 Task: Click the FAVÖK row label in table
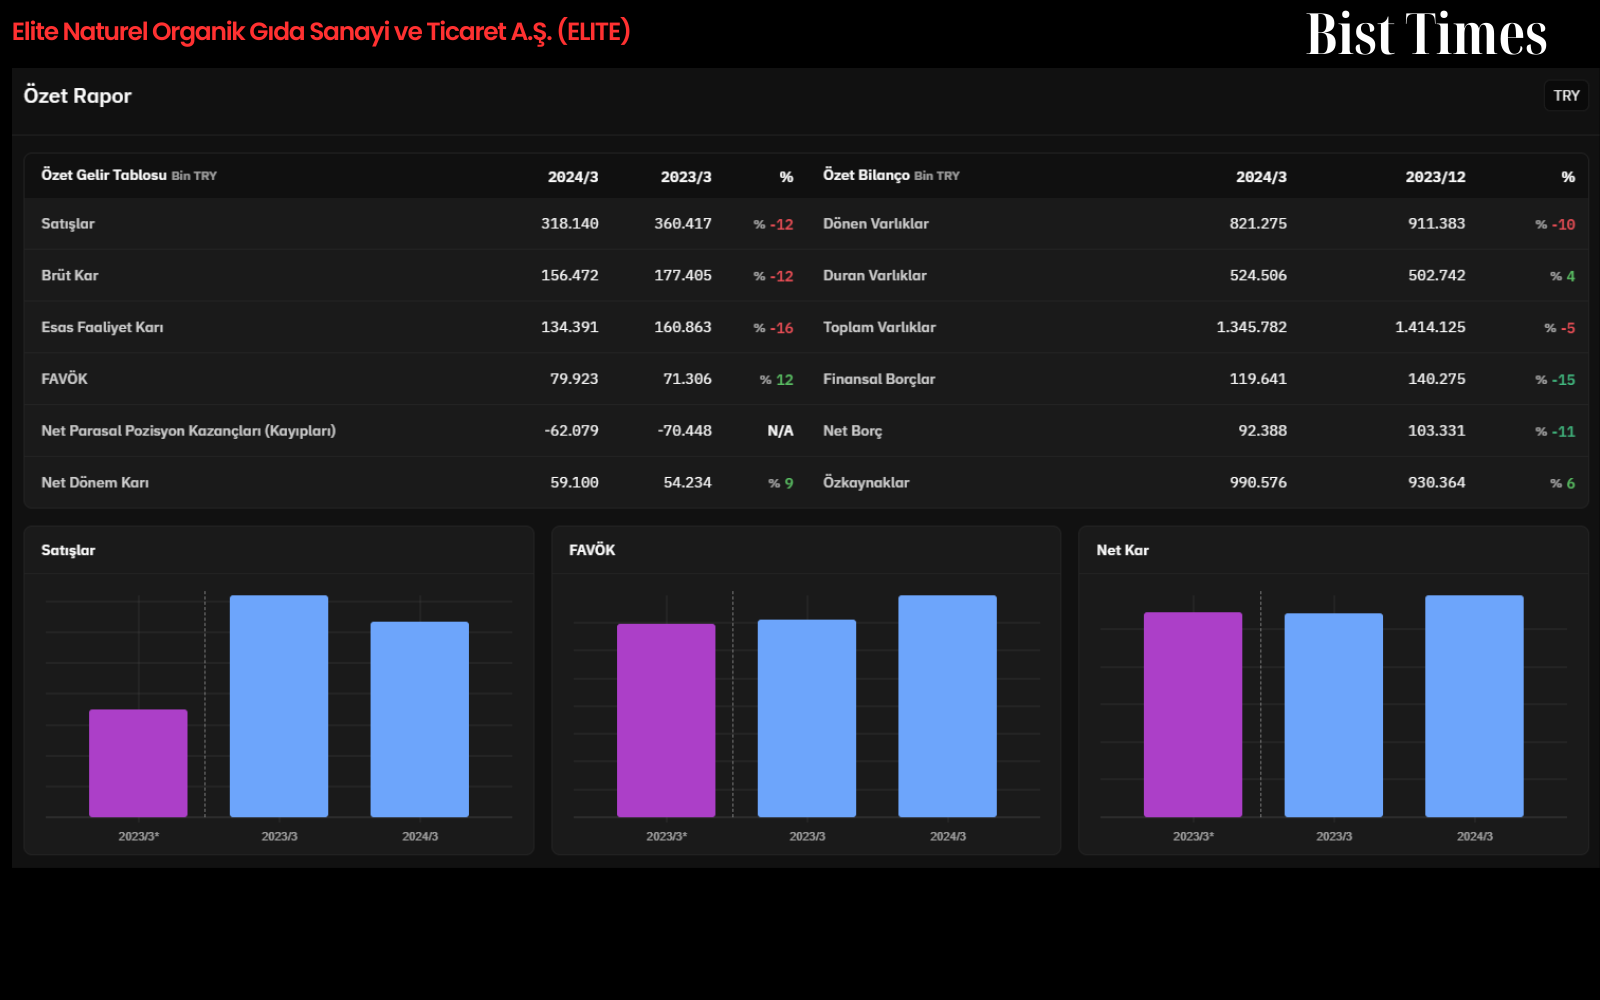pyautogui.click(x=64, y=379)
